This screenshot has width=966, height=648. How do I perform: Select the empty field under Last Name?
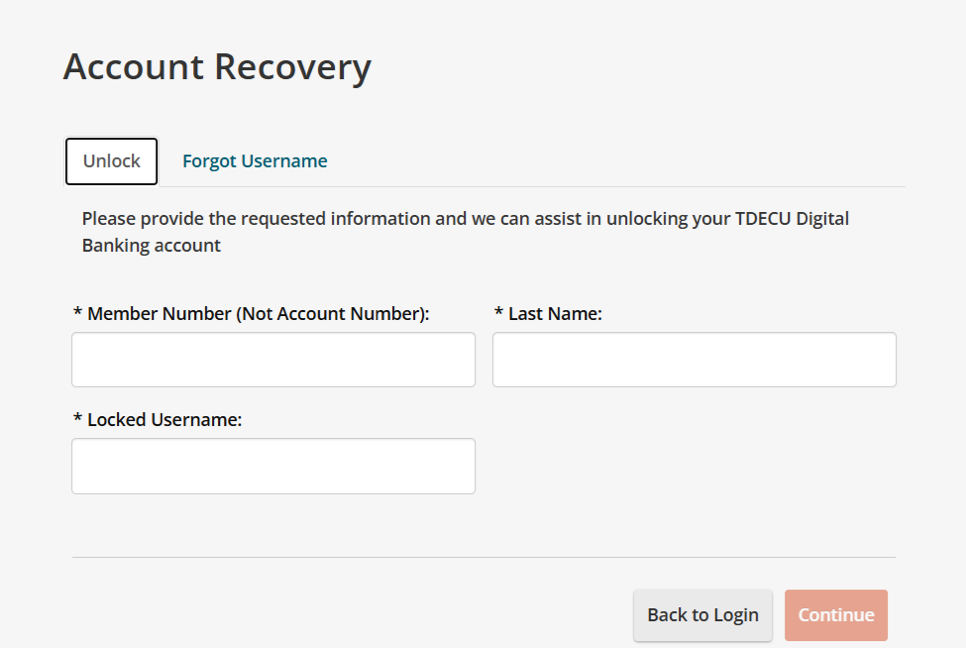click(x=694, y=360)
